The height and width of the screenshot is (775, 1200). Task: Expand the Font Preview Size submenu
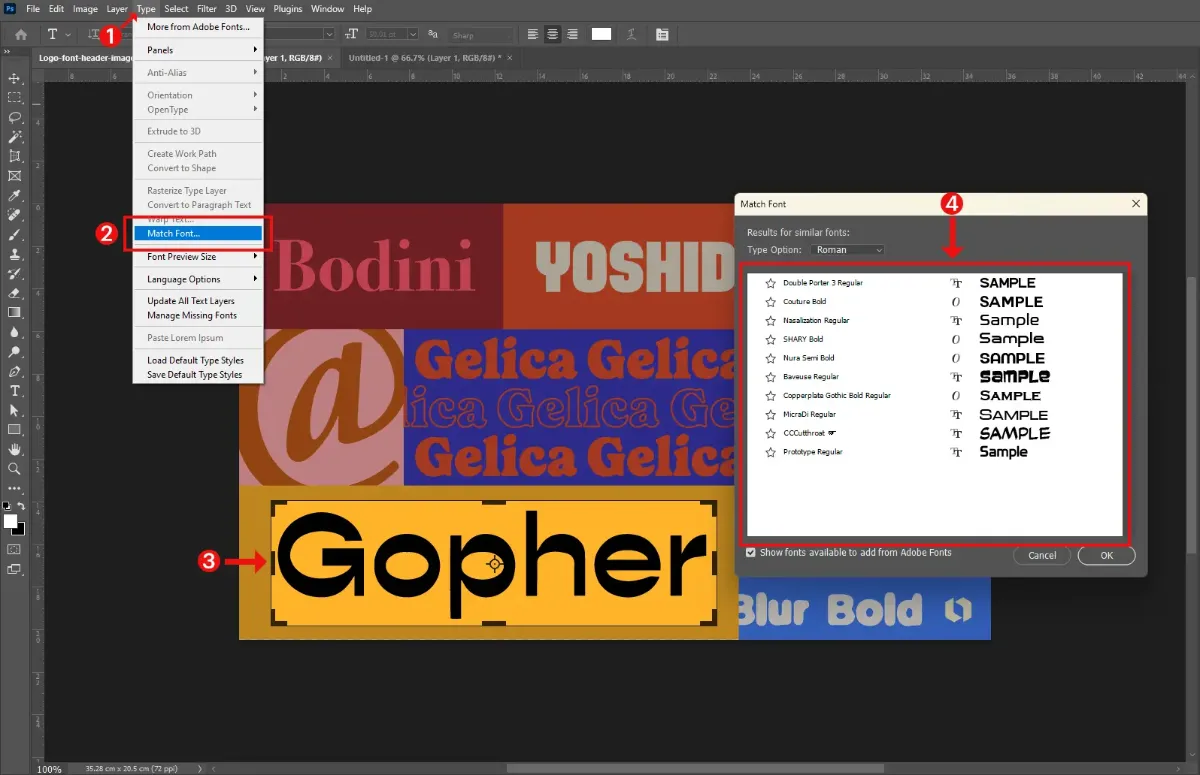coord(198,257)
